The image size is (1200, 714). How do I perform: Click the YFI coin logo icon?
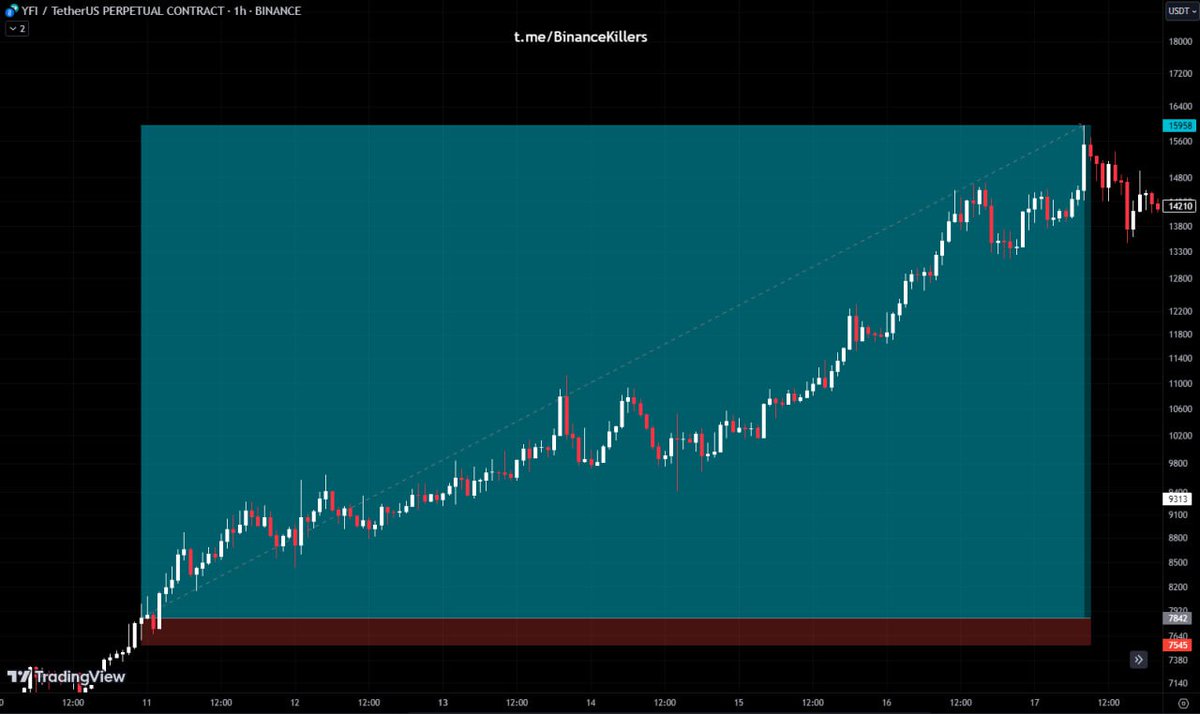(12, 11)
